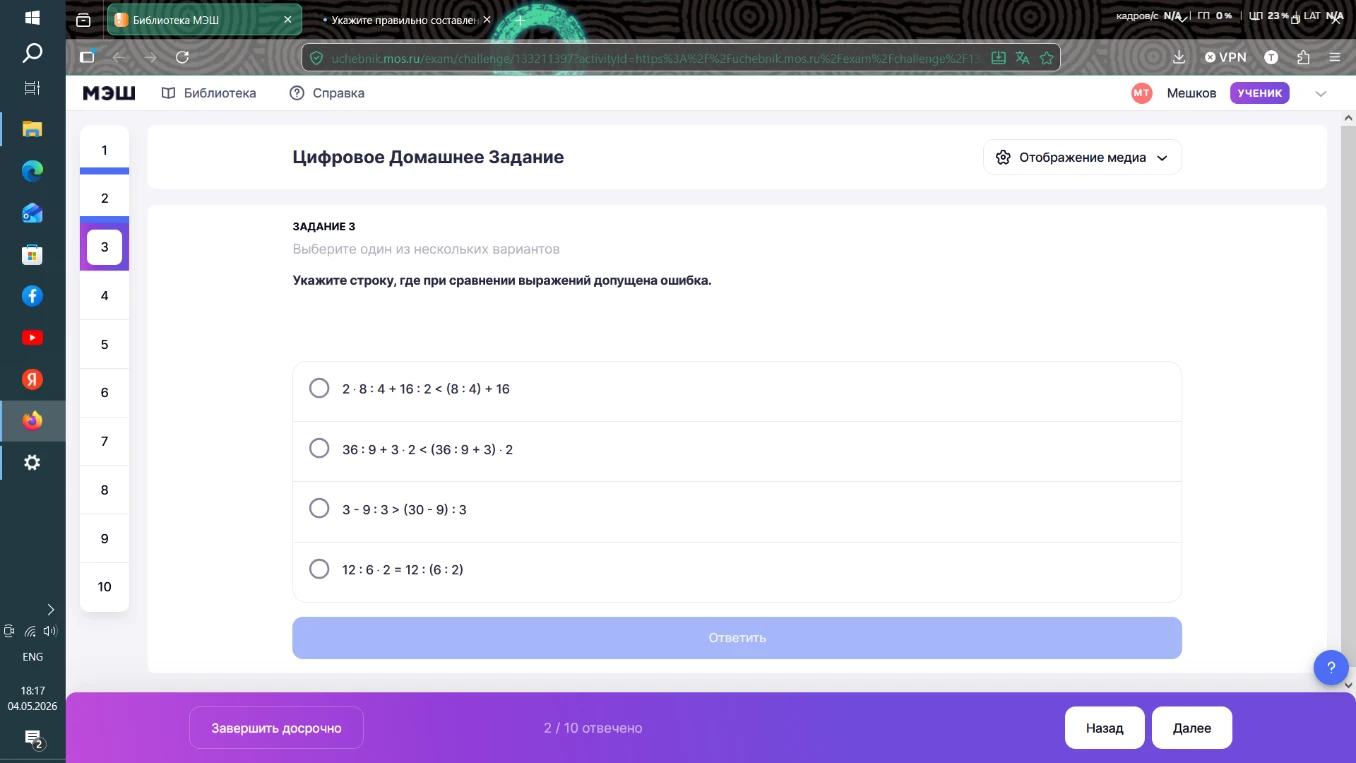Screen dimensions: 1356x763
Task: Switch to question 5 in sidebar
Action: point(104,344)
